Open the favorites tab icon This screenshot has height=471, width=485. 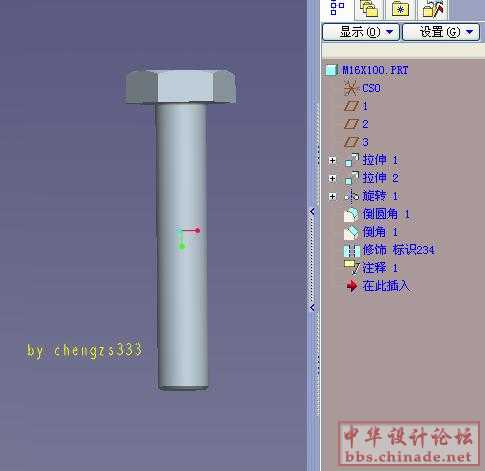pos(433,9)
